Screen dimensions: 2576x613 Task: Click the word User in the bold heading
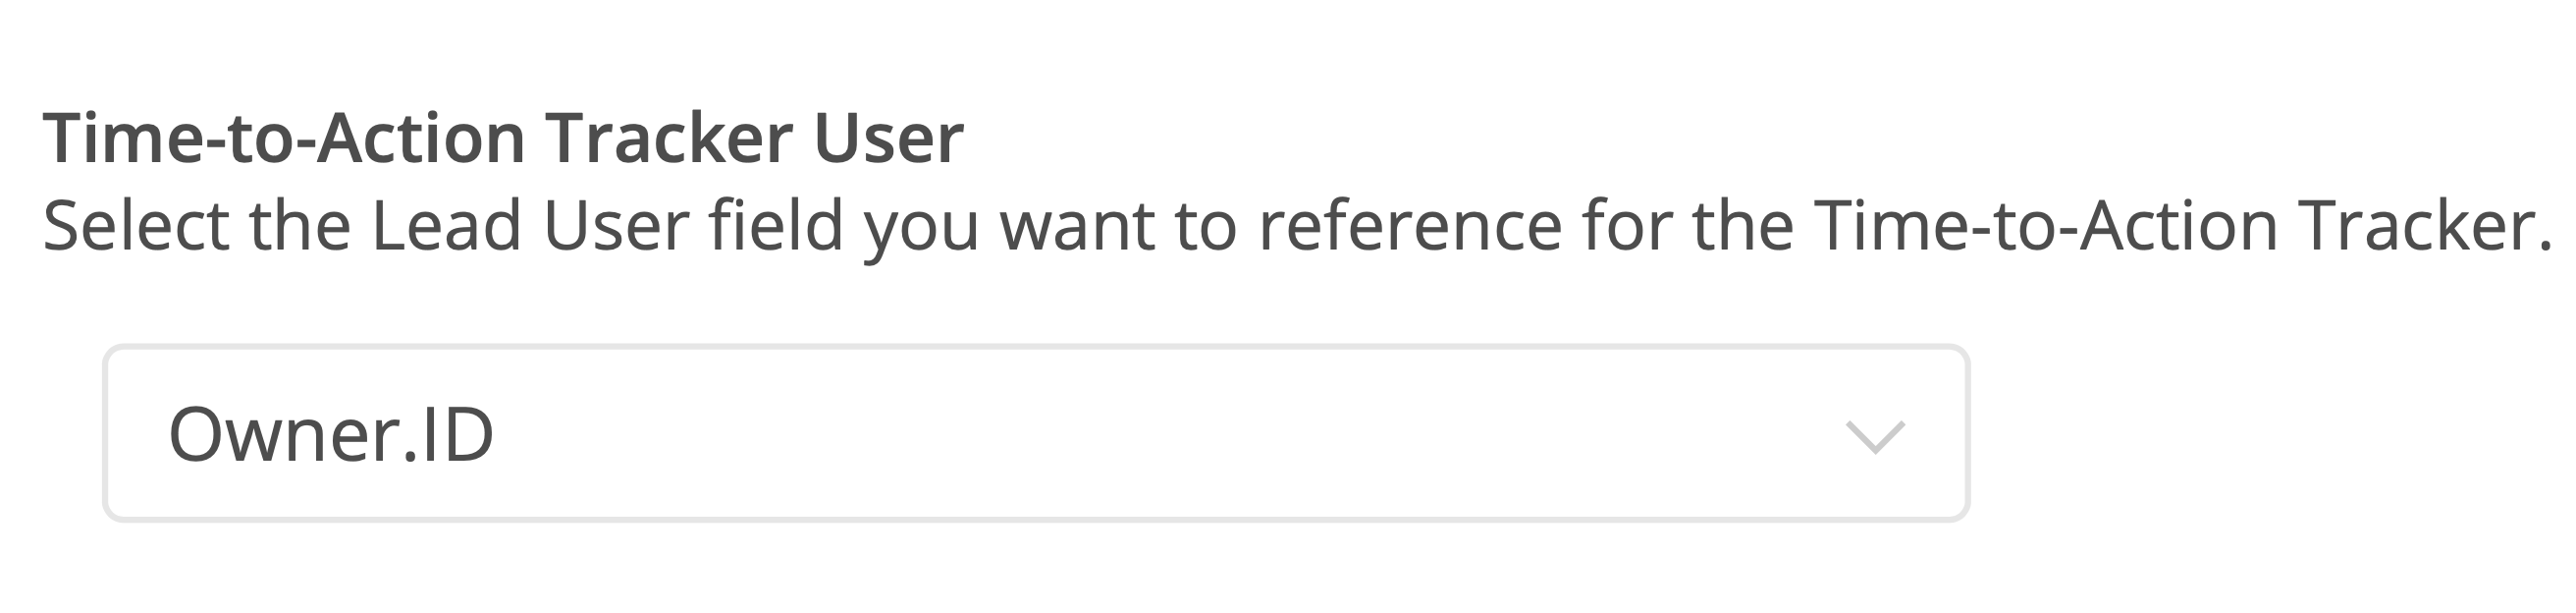889,138
